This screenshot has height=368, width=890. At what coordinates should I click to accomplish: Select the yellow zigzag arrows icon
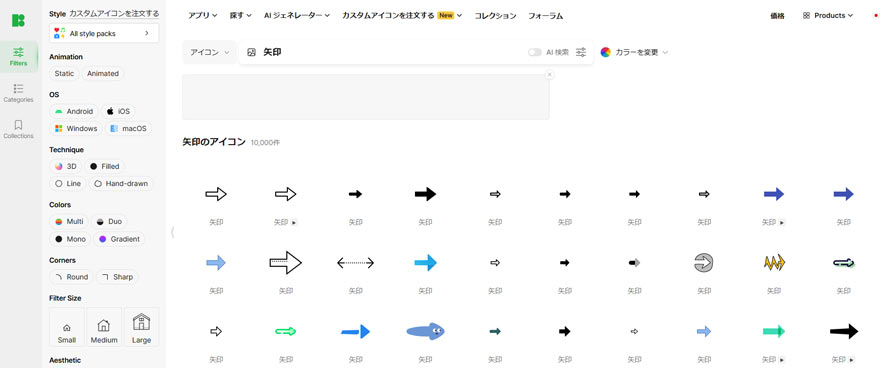(774, 262)
